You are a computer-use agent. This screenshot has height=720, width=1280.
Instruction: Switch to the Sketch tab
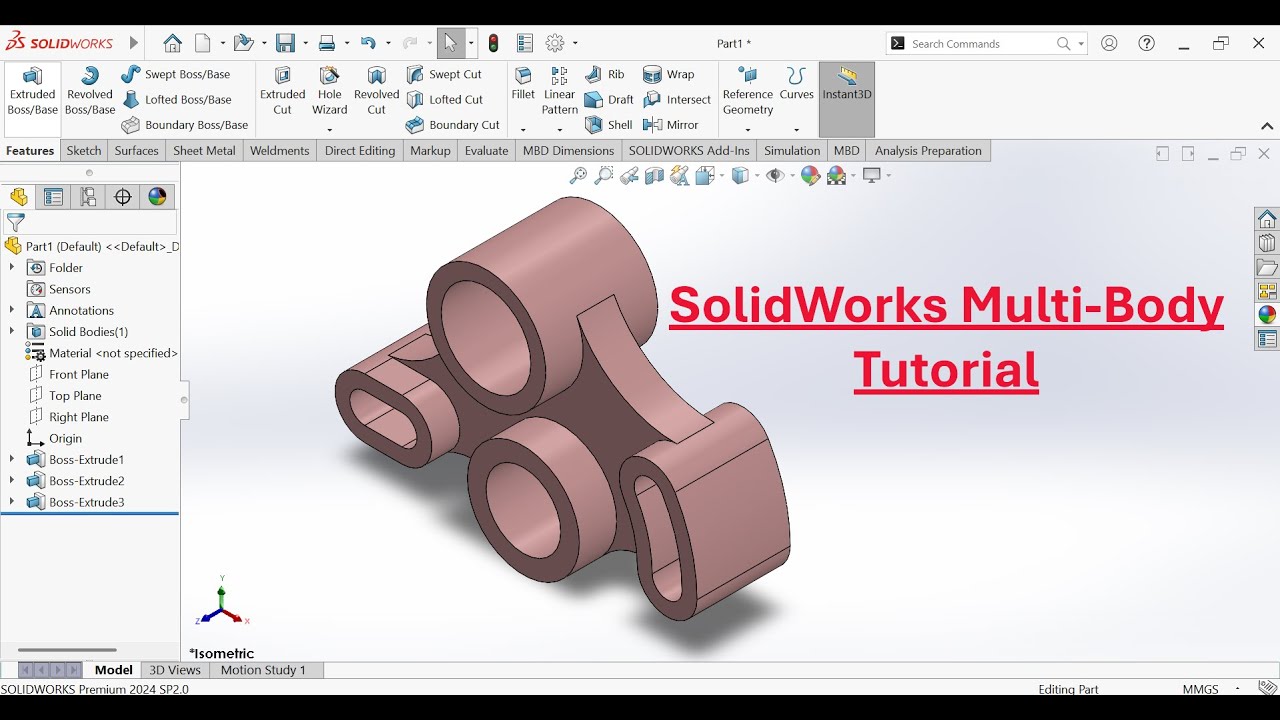pos(84,151)
